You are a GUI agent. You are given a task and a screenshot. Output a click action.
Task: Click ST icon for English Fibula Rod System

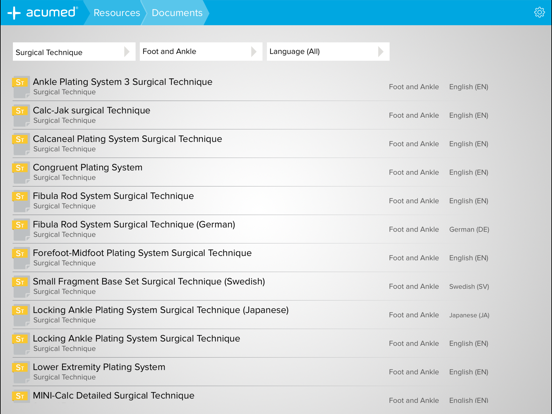pos(20,201)
